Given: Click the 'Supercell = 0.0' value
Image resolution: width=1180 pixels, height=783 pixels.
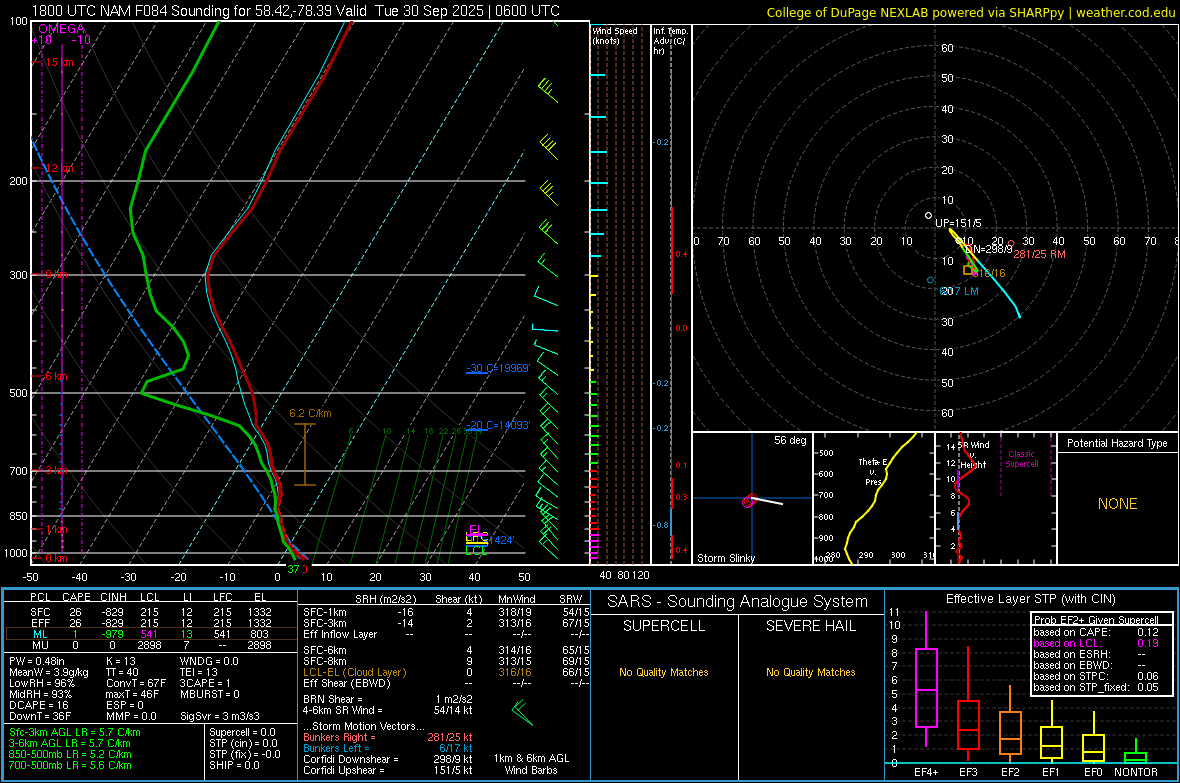Looking at the screenshot, I should (x=242, y=733).
